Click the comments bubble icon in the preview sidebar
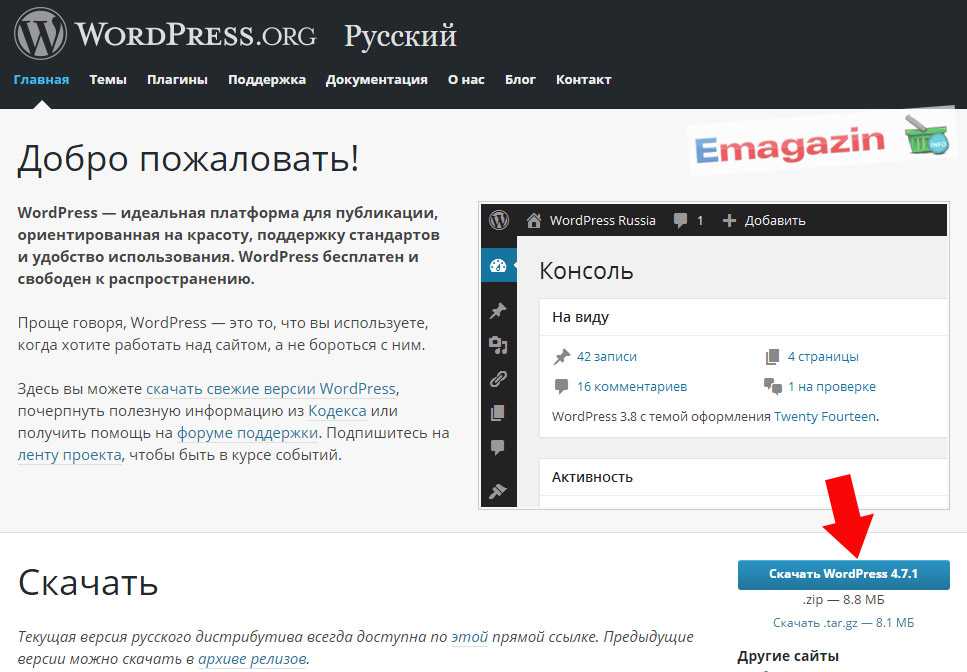This screenshot has height=672, width=967. click(498, 447)
